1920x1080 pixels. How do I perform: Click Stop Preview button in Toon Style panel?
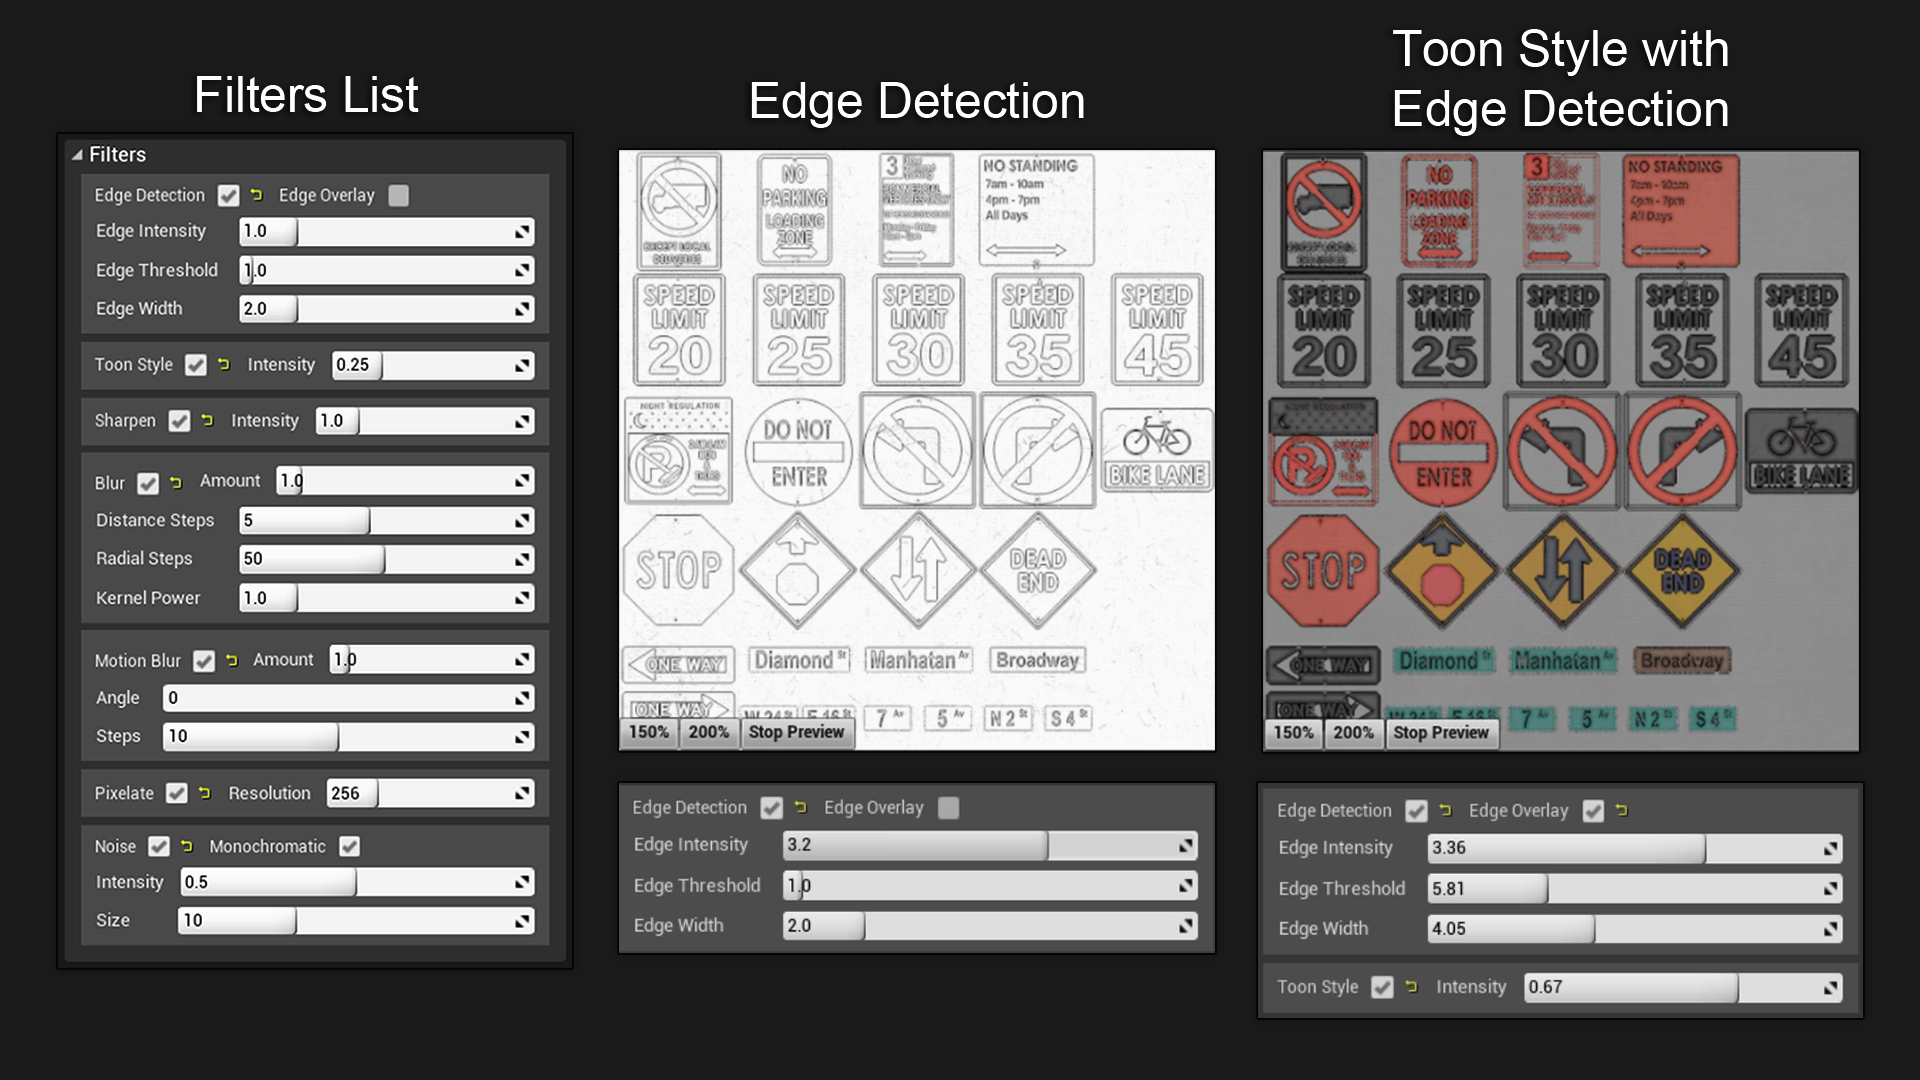1439,732
